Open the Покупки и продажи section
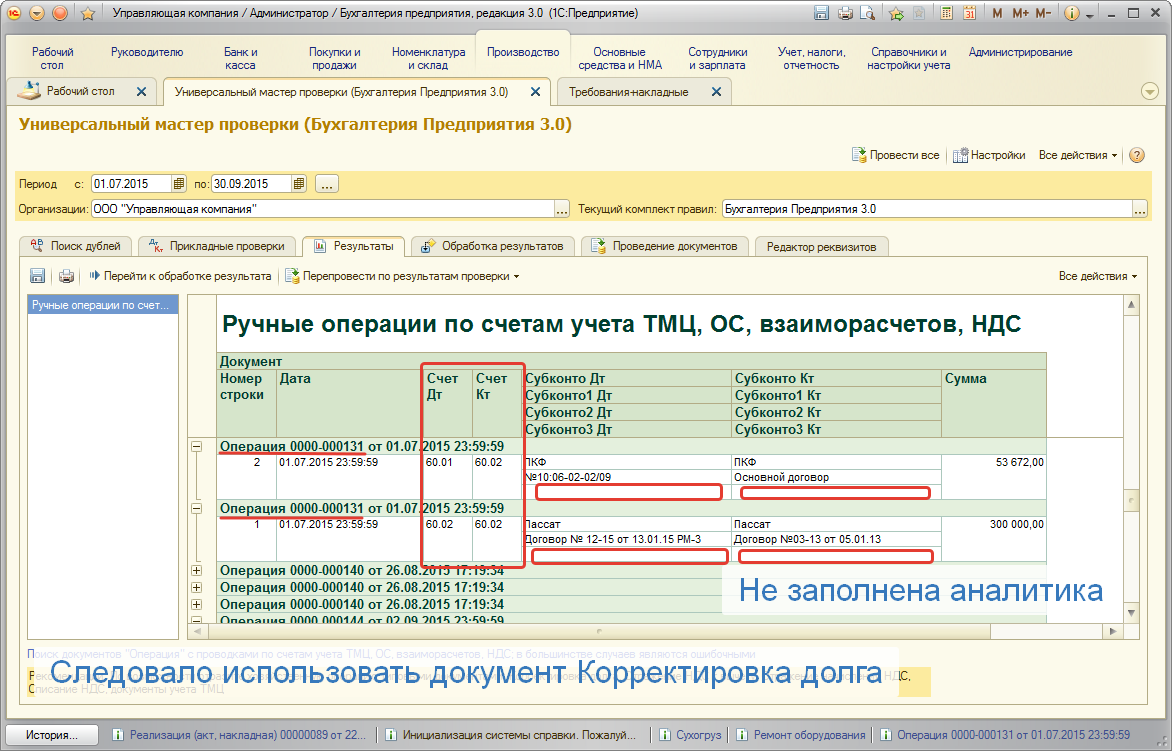Viewport: 1172px width, 751px height. 334,58
